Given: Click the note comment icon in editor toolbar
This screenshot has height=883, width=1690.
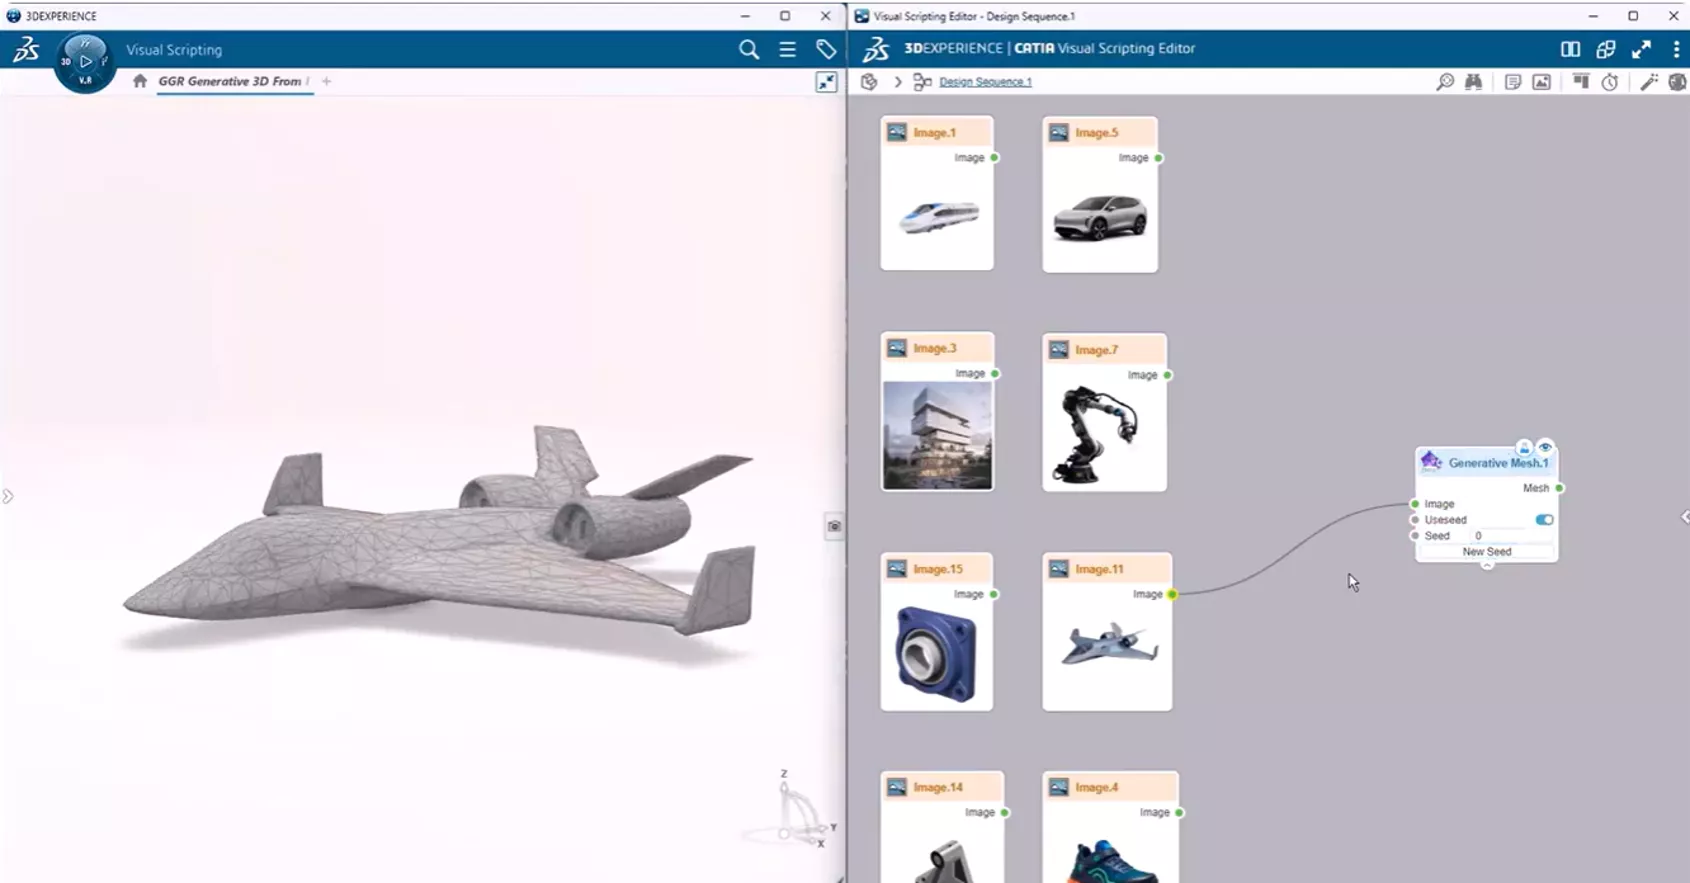Looking at the screenshot, I should click(1513, 82).
